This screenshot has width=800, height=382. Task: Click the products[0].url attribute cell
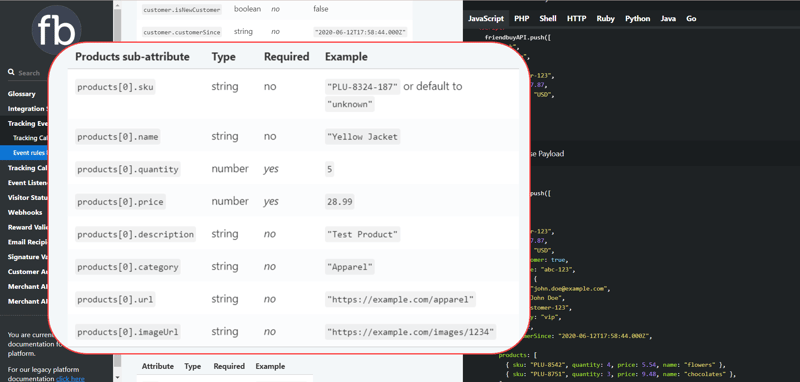115,300
